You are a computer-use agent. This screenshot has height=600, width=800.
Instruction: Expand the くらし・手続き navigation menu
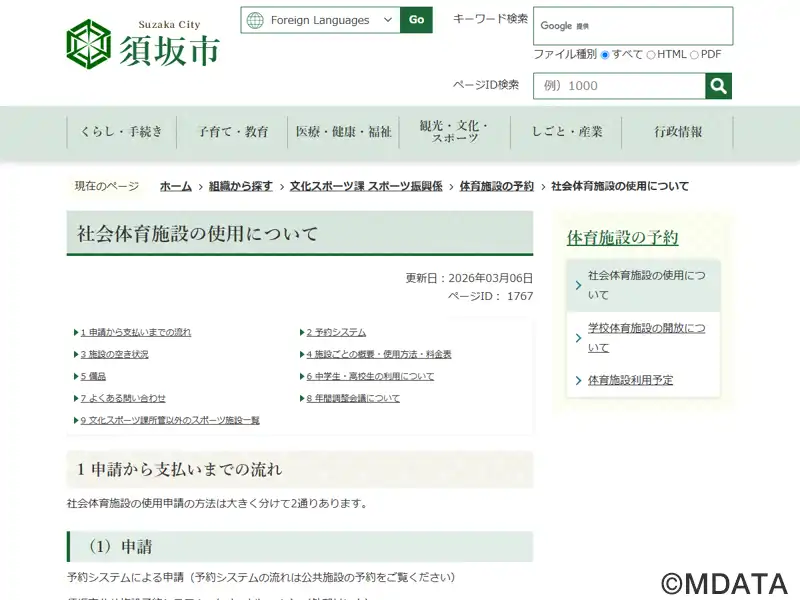pyautogui.click(x=121, y=132)
